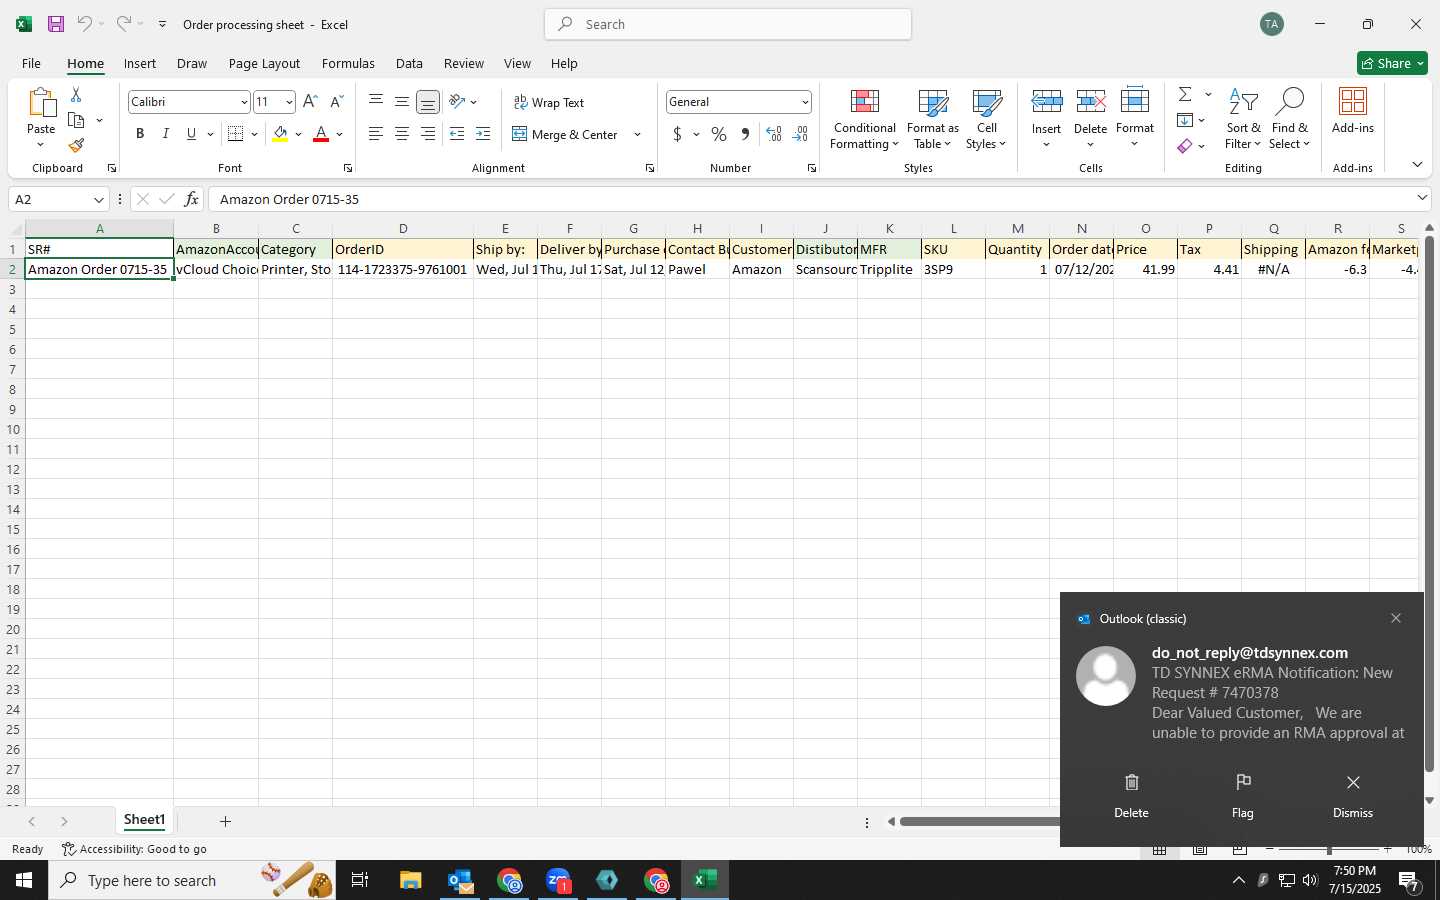Screen dimensions: 1440x900
Task: Open Format as Table menu
Action: [932, 119]
